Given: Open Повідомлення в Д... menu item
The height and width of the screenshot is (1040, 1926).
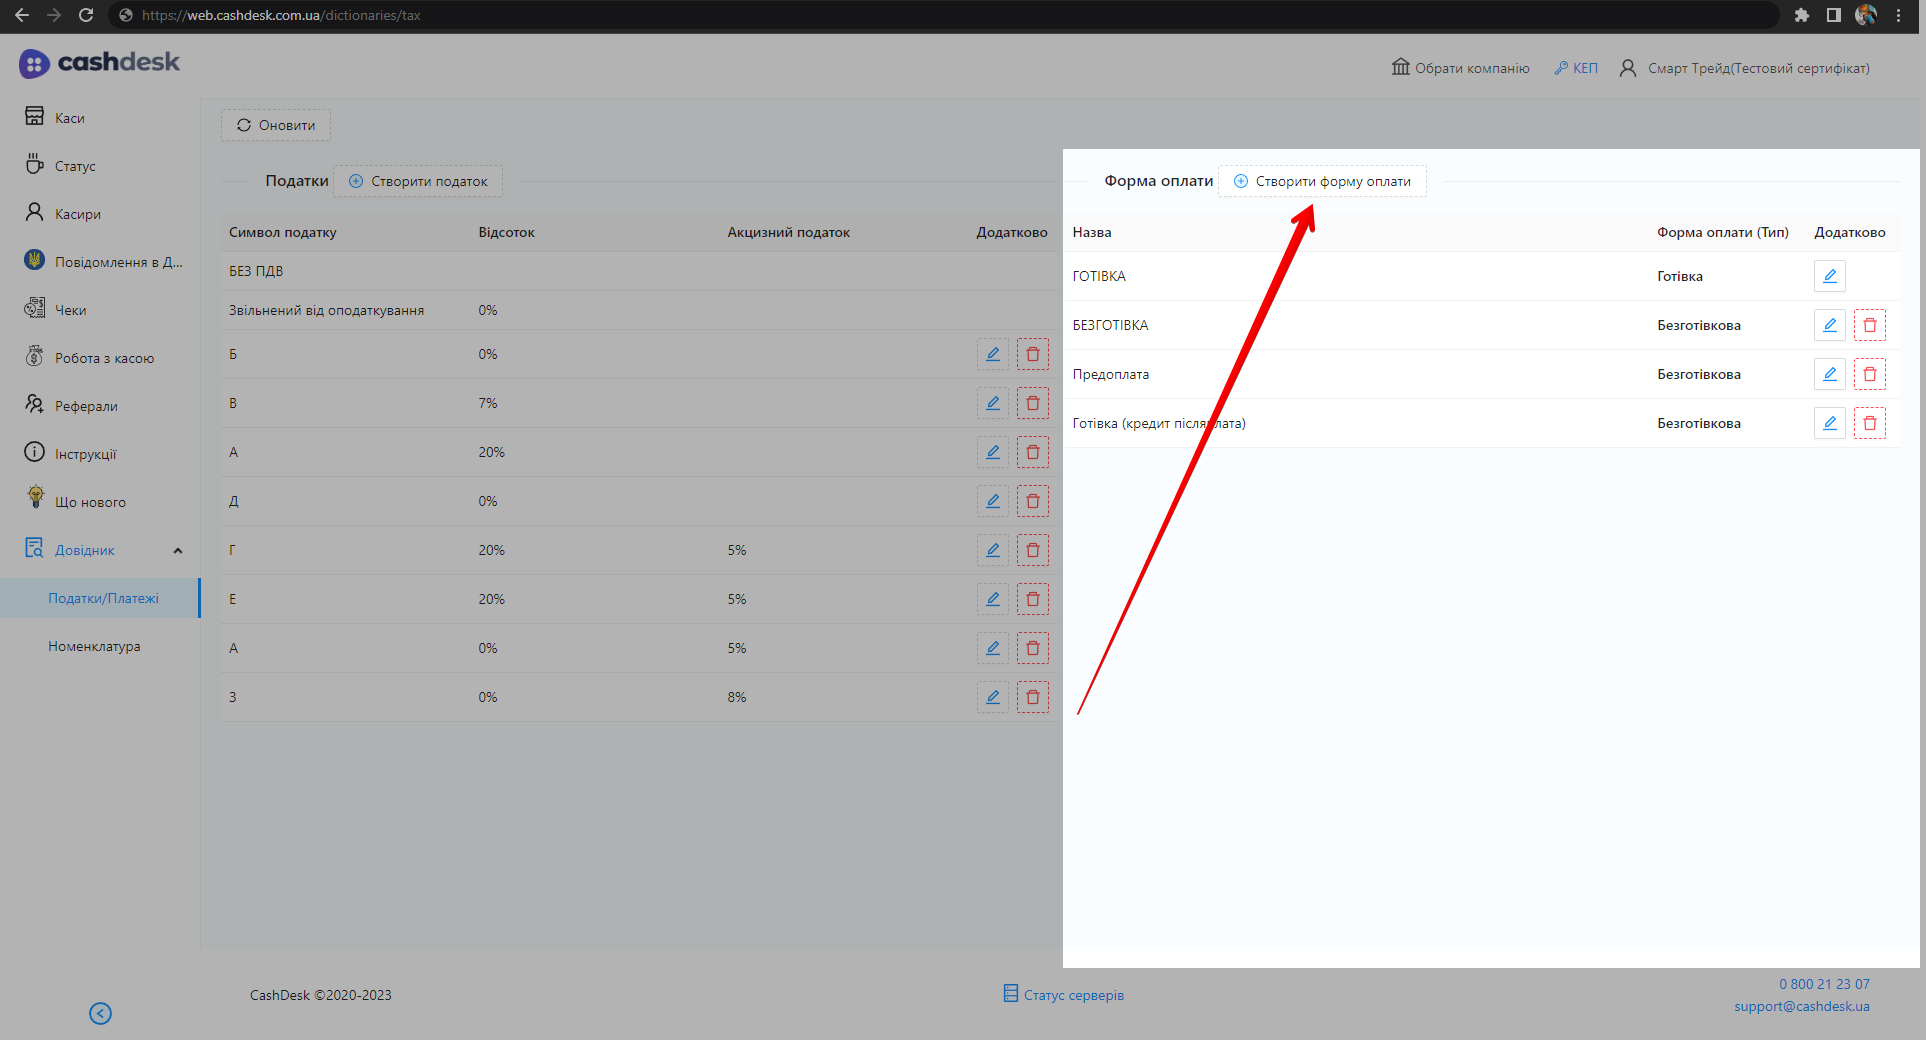Looking at the screenshot, I should pos(100,262).
